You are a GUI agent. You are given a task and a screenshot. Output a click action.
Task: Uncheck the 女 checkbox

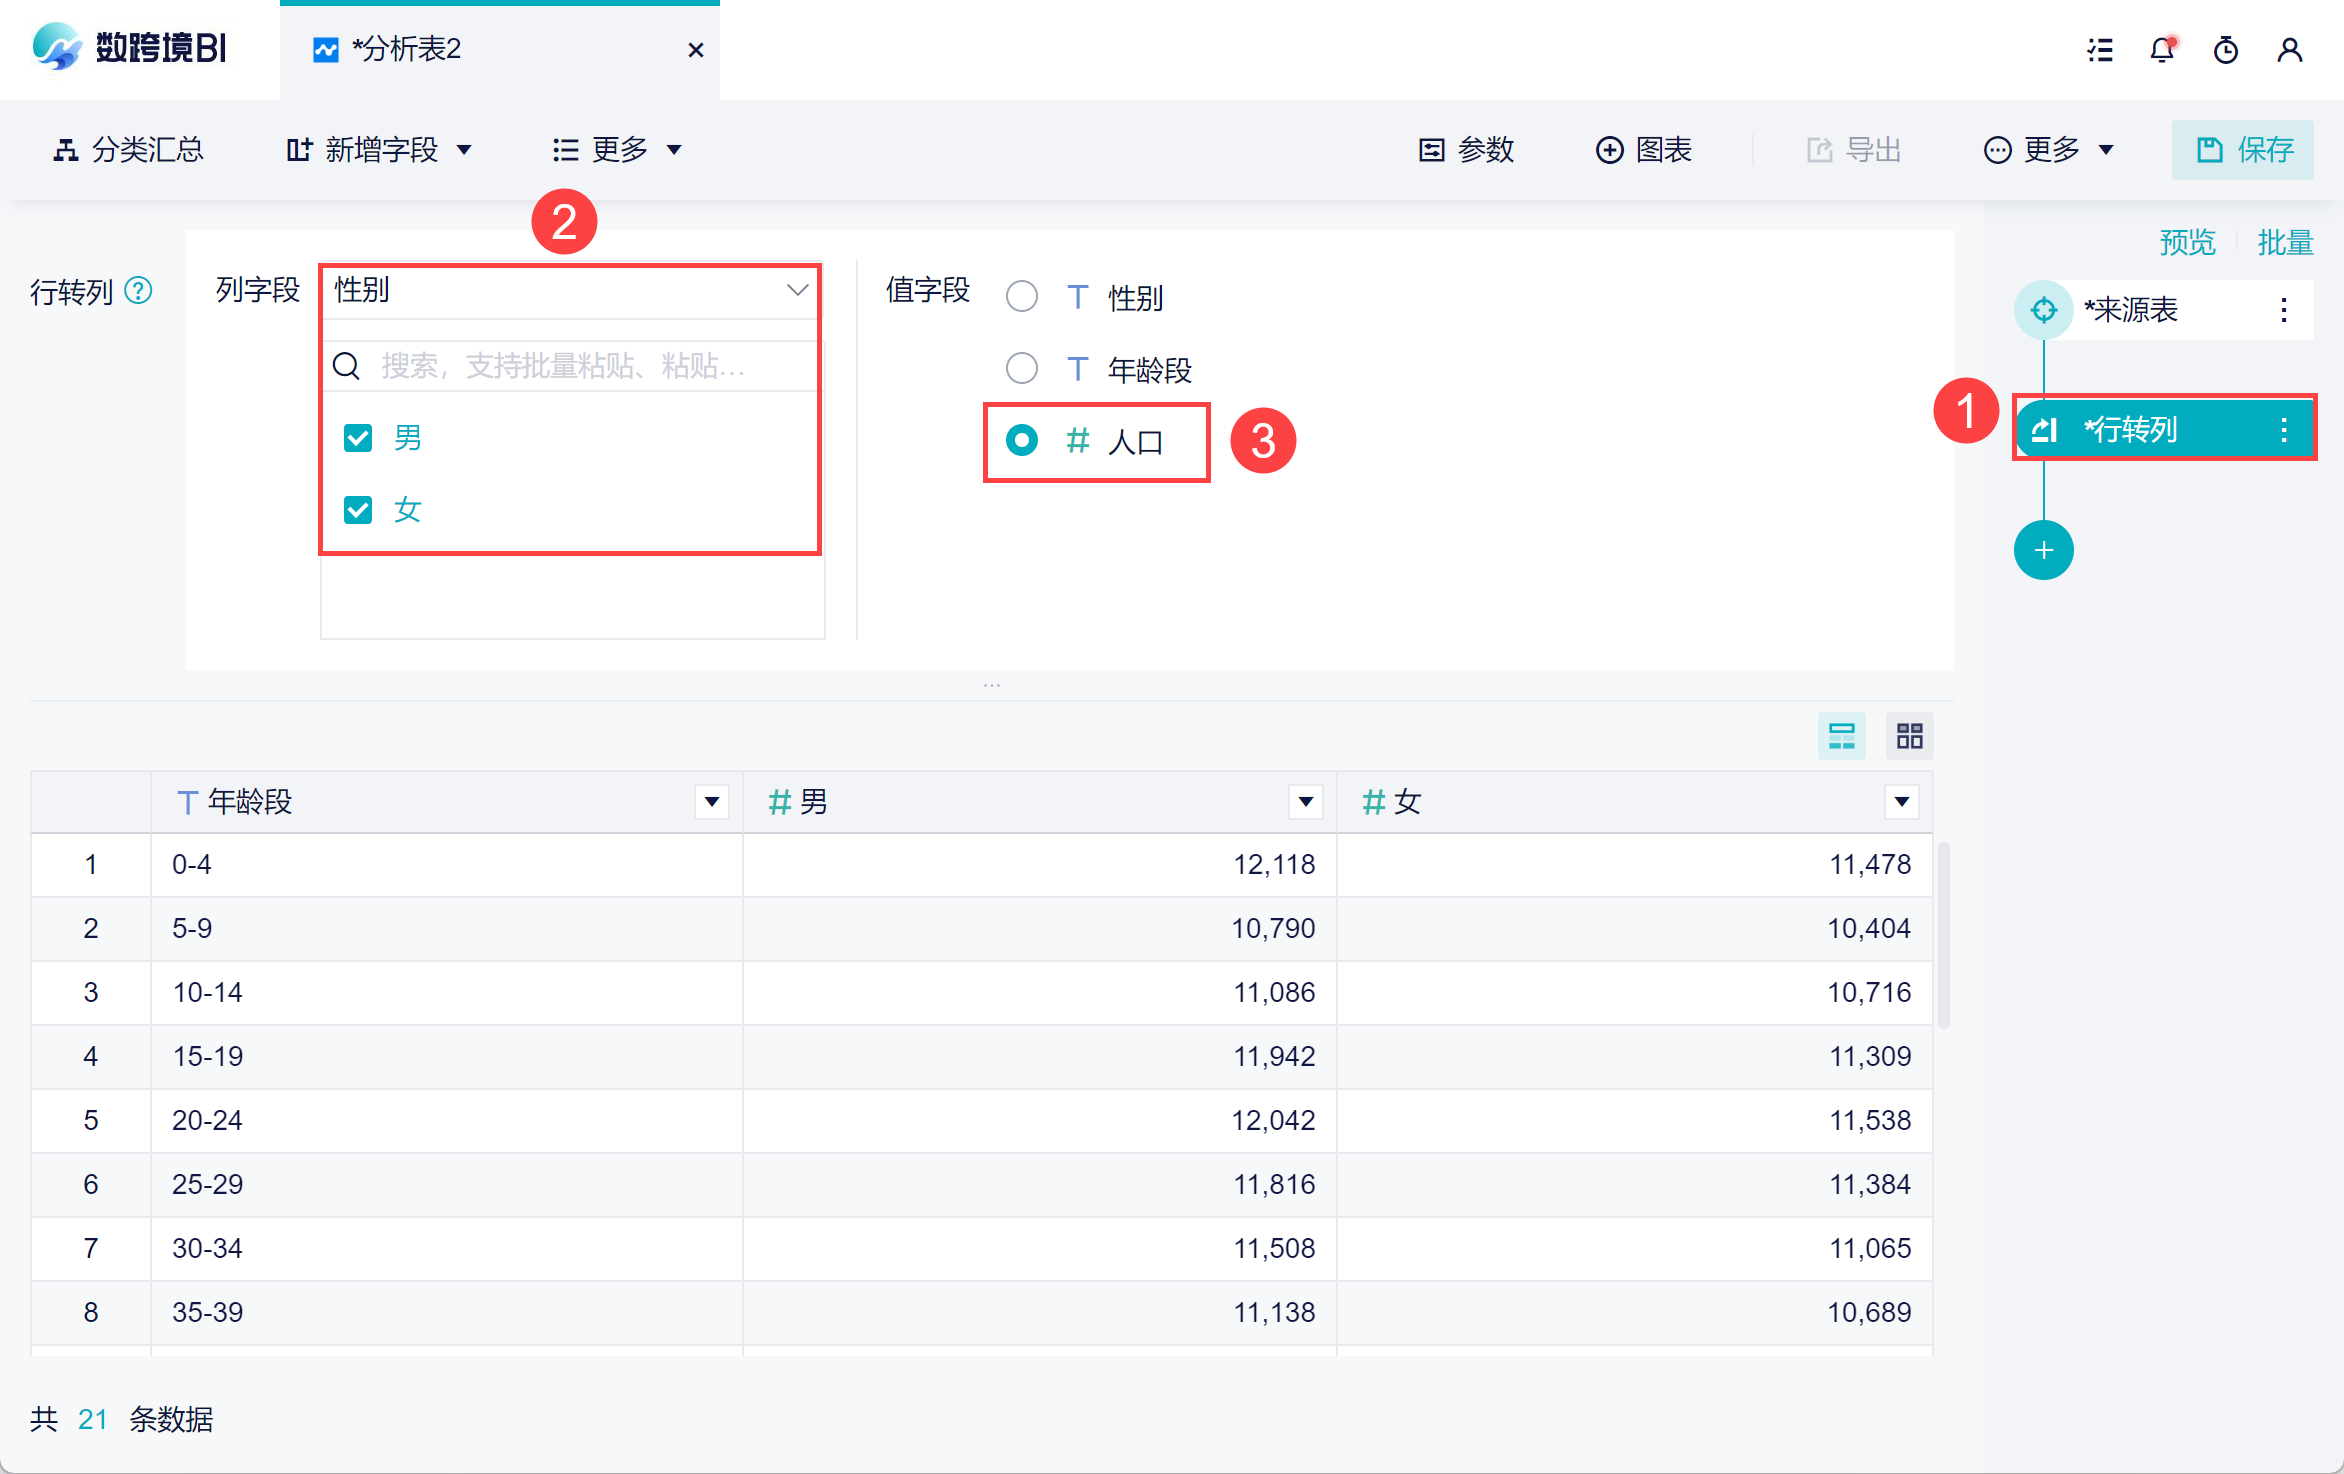pyautogui.click(x=358, y=510)
